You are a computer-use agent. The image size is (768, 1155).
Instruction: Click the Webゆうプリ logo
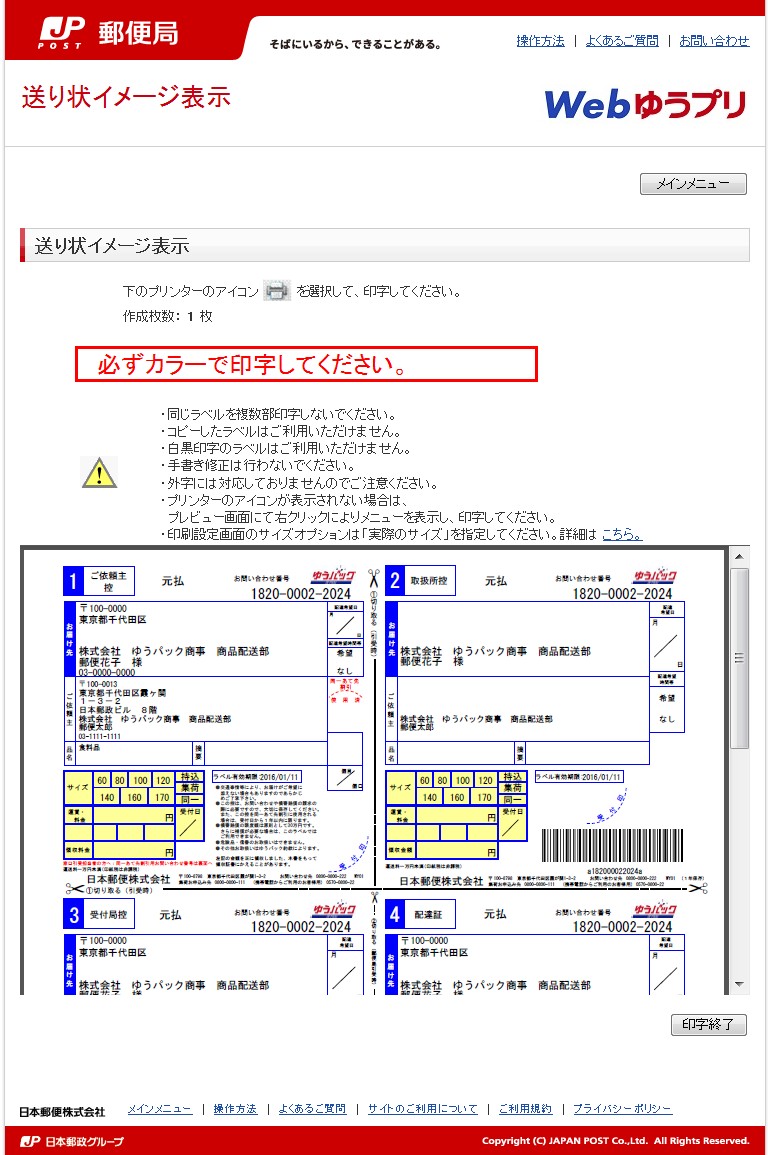[x=646, y=105]
